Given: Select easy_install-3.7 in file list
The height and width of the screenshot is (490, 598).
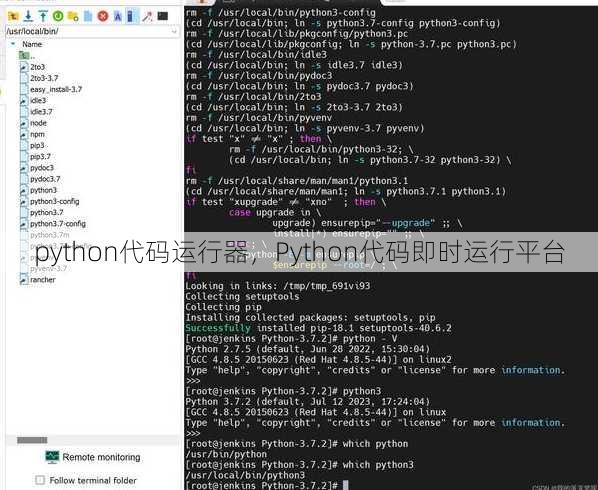Looking at the screenshot, I should tap(56, 89).
